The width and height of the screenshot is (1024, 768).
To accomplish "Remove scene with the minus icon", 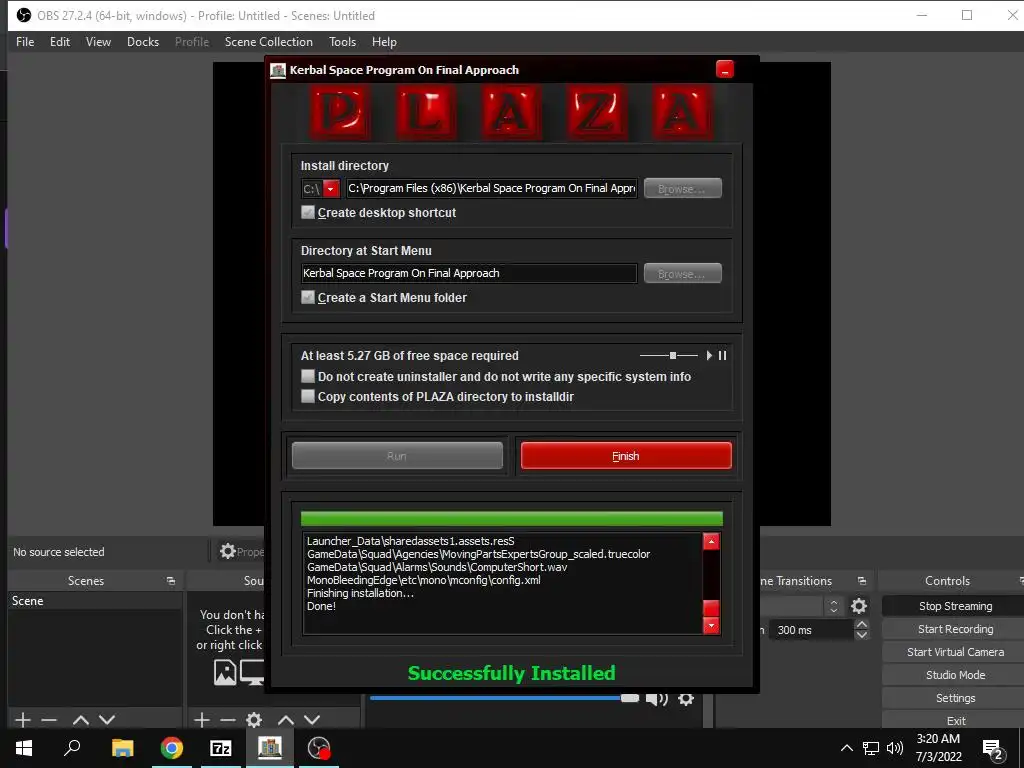I will click(x=49, y=720).
